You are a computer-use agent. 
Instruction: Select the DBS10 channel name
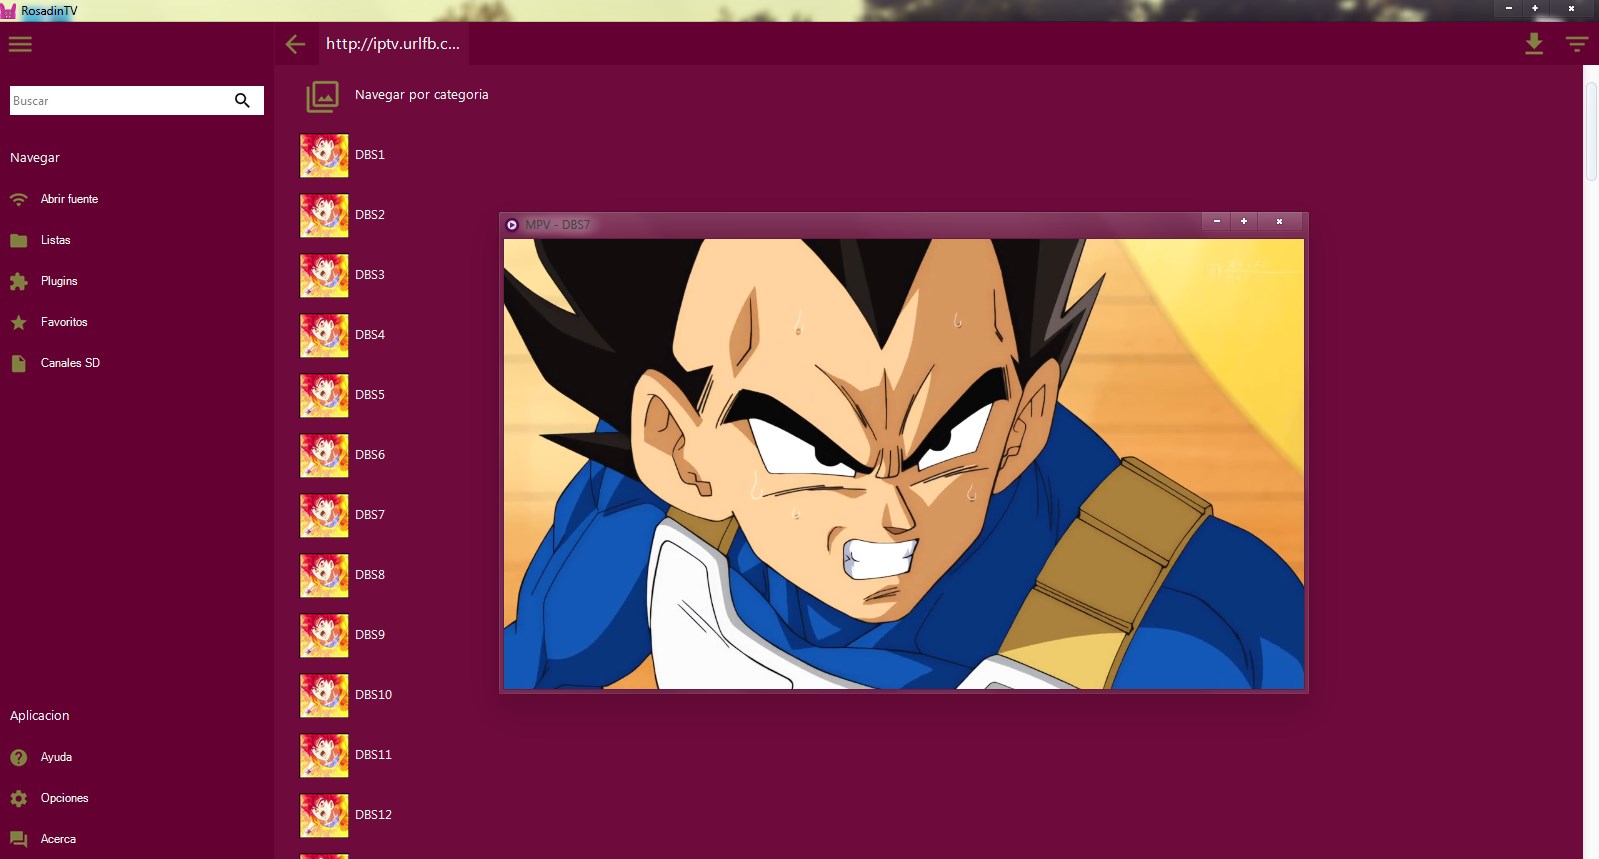[374, 695]
